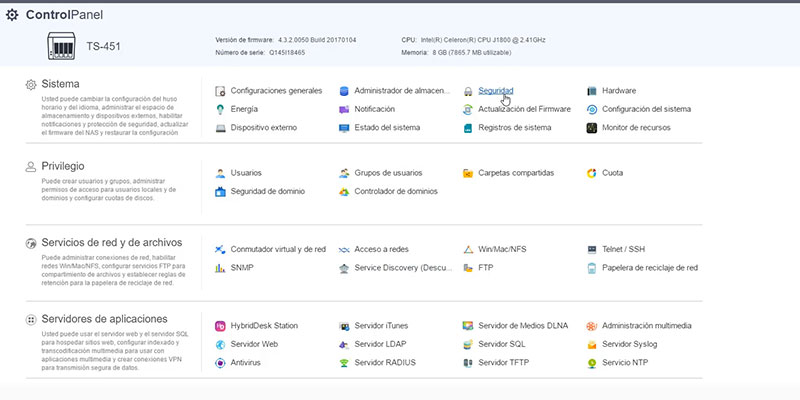Go to Actualización del Firmware text link
The height and width of the screenshot is (400, 800).
coord(524,109)
